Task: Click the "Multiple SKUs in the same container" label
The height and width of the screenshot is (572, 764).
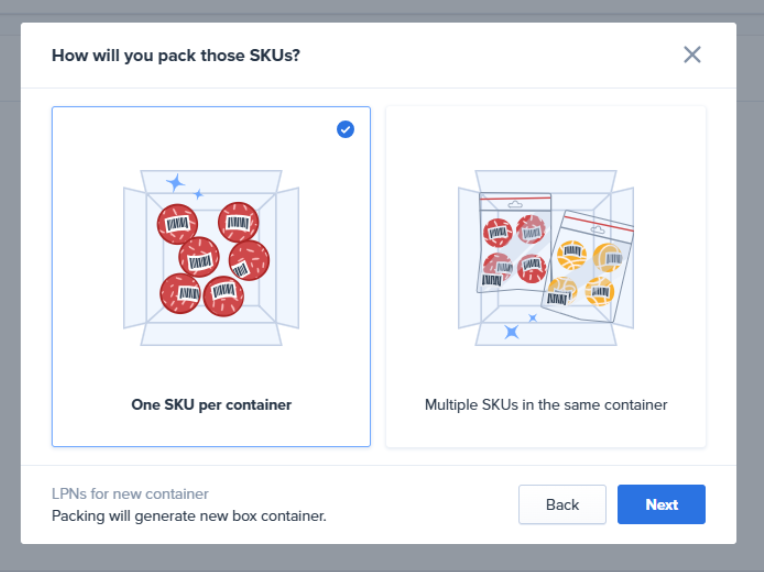Action: point(546,405)
